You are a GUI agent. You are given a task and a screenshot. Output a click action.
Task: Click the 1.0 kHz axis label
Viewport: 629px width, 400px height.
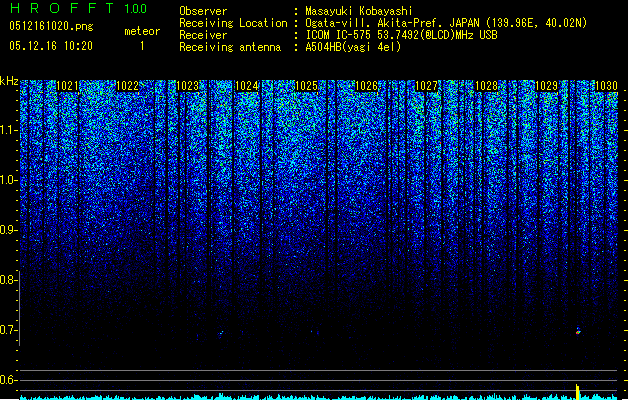pyautogui.click(x=9, y=180)
